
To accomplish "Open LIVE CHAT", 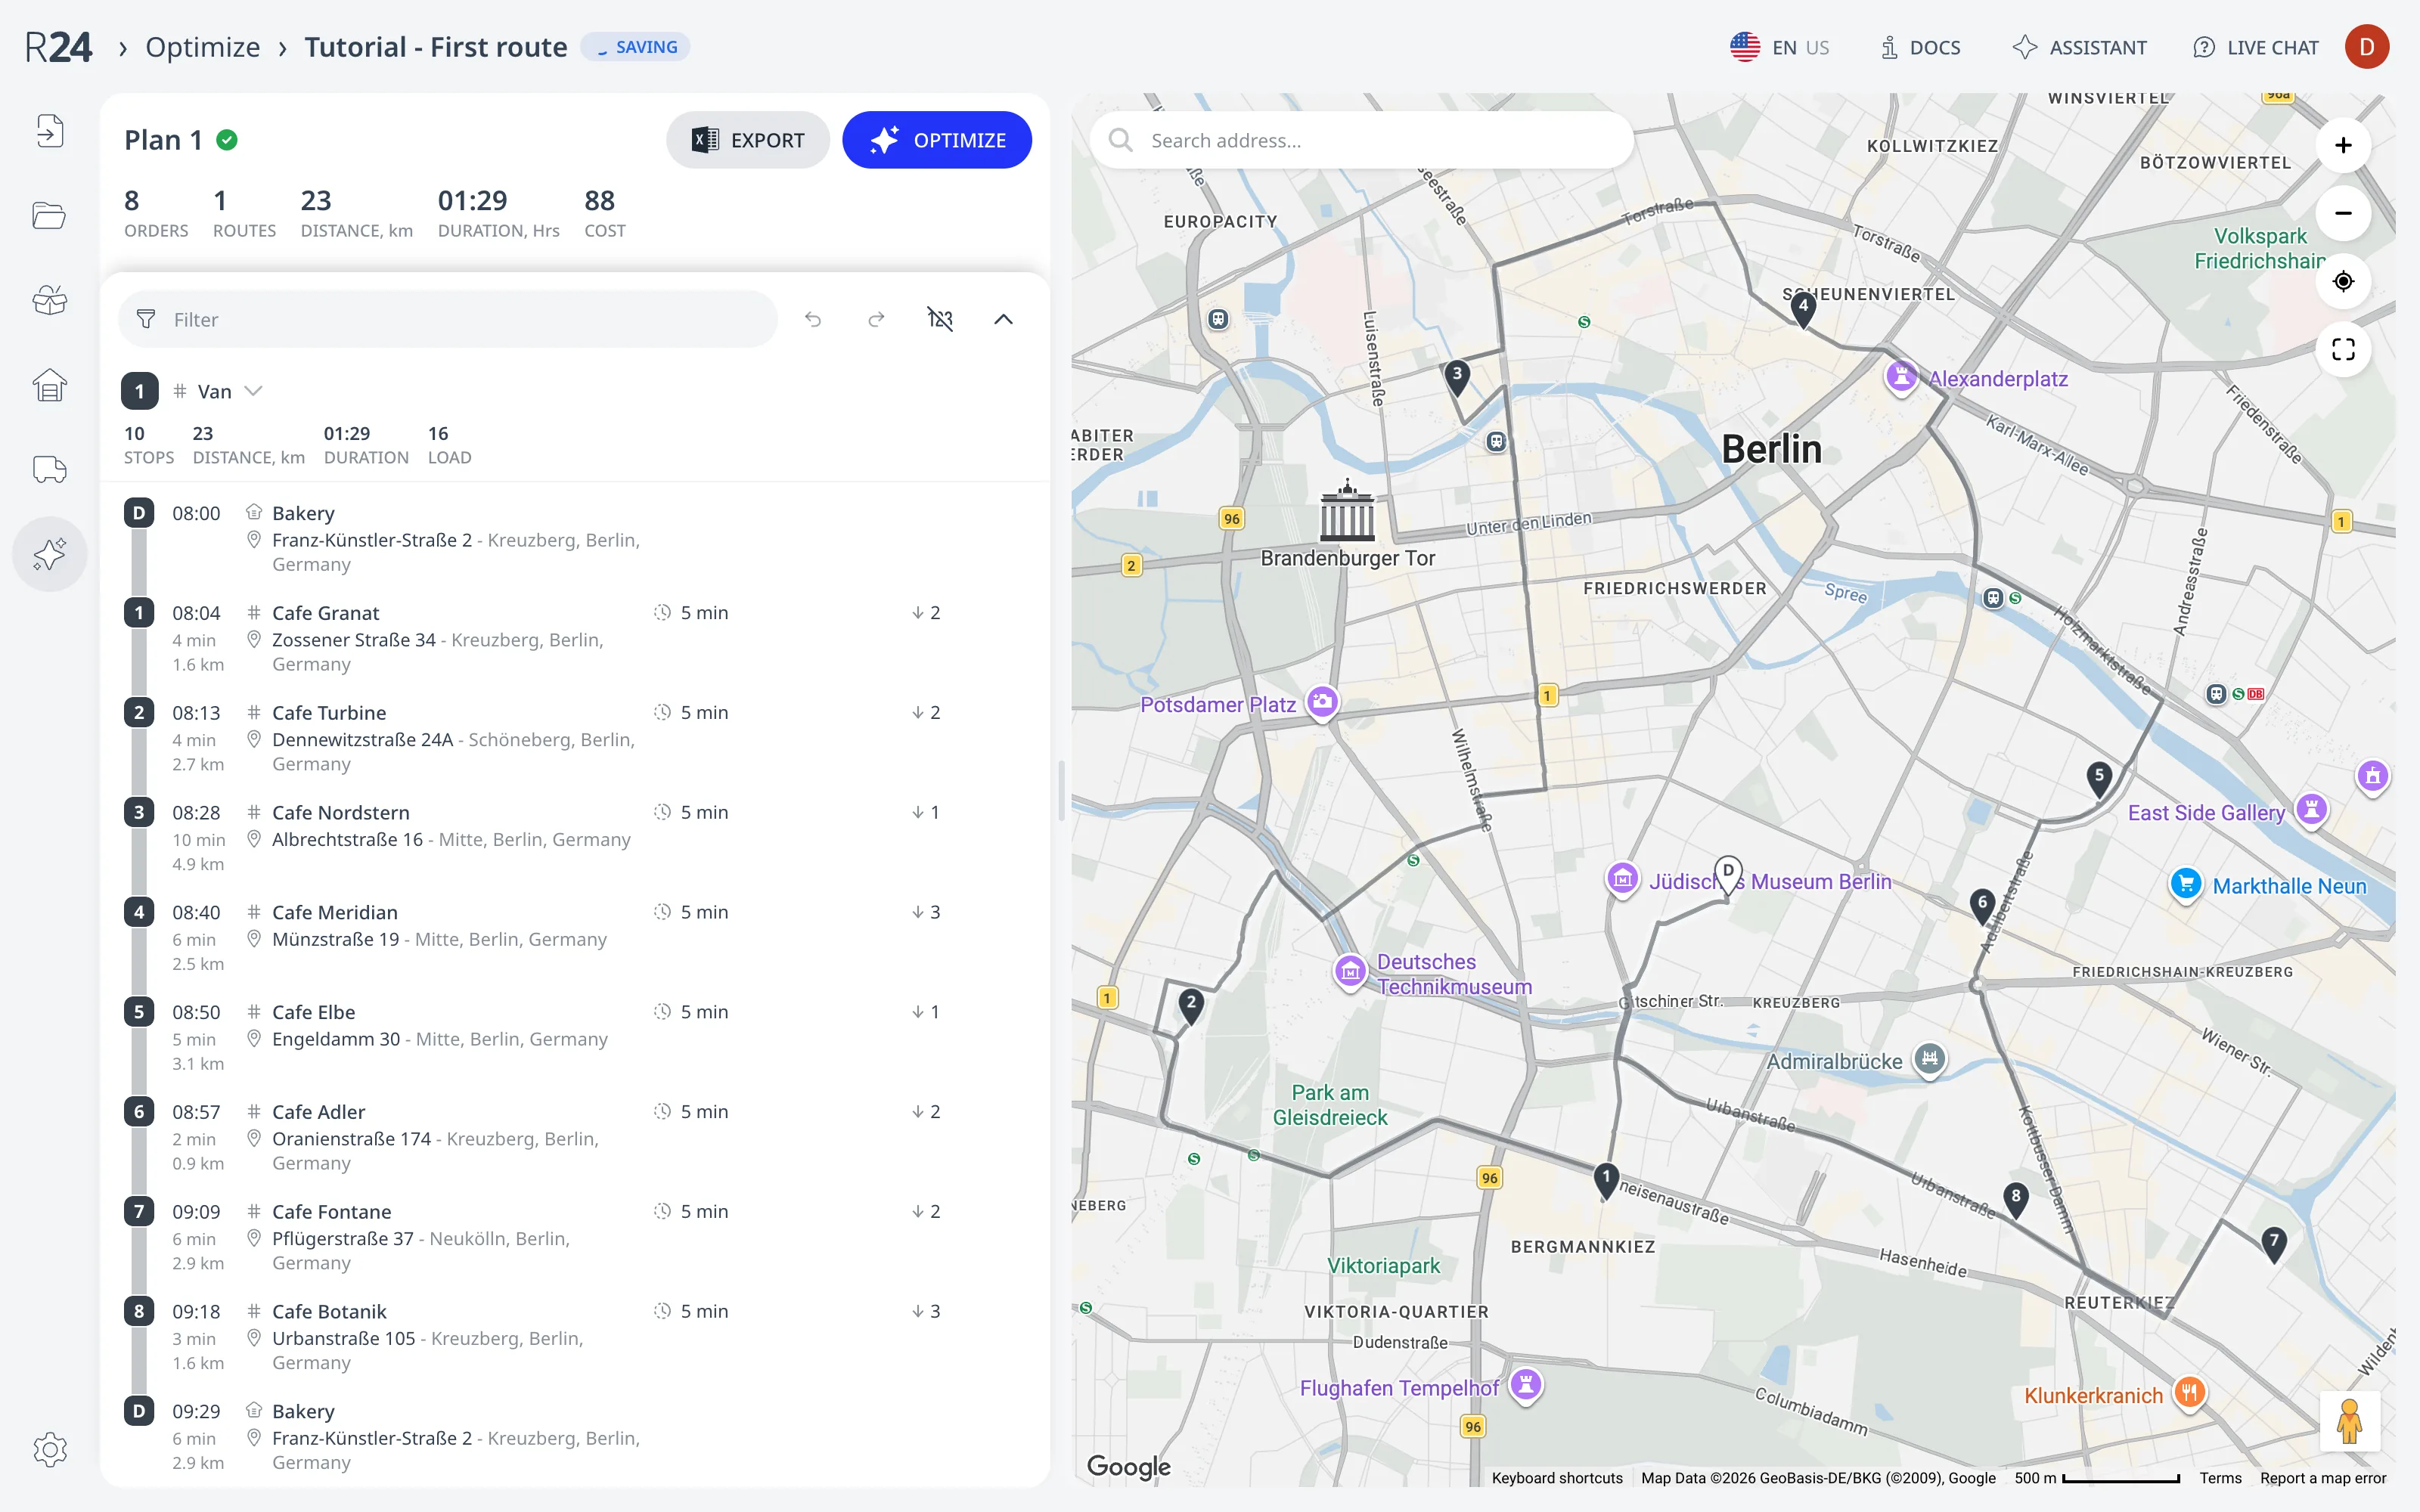I will (2255, 47).
